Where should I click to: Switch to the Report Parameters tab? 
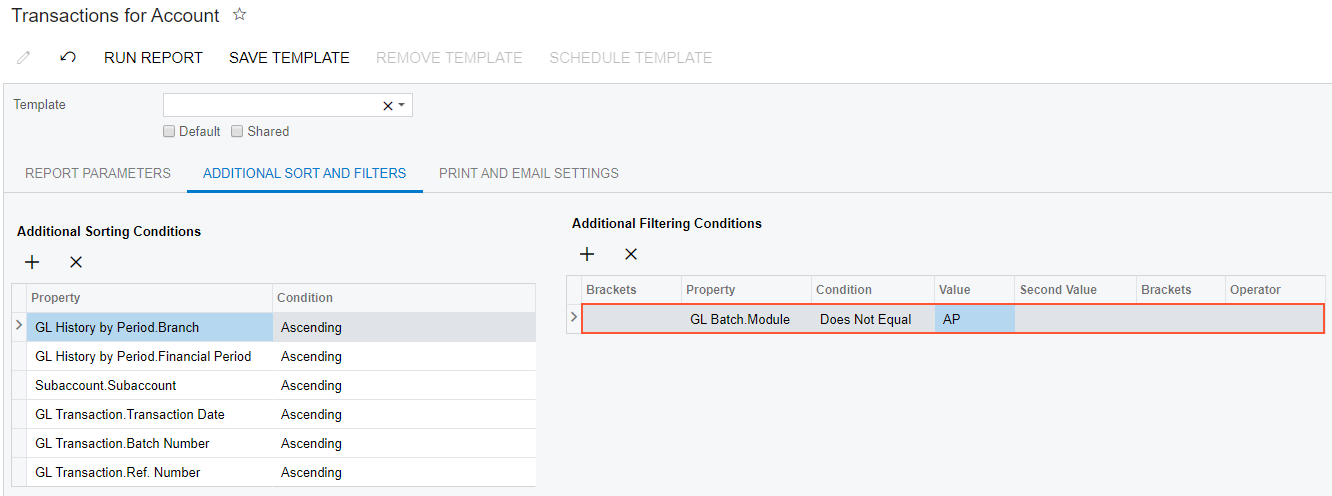(x=98, y=173)
